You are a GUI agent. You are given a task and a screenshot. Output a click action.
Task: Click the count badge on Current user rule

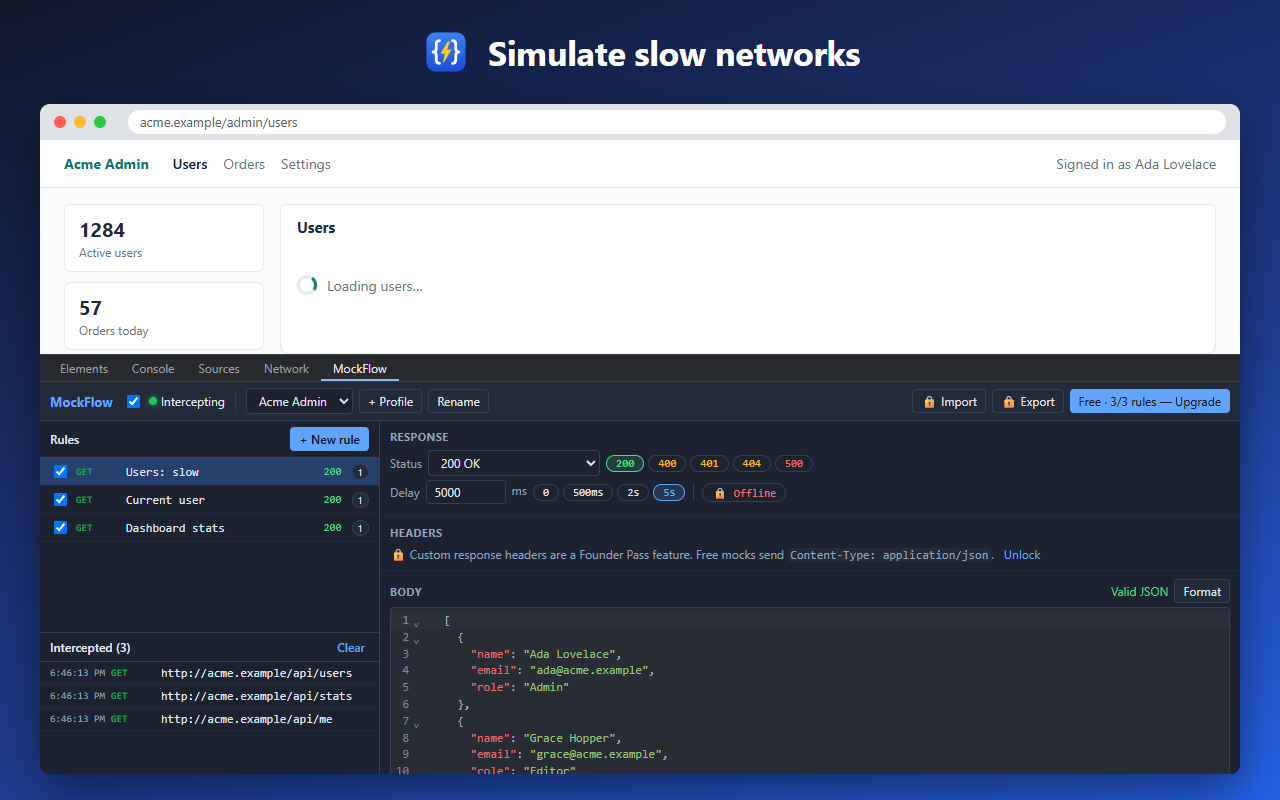coord(360,500)
